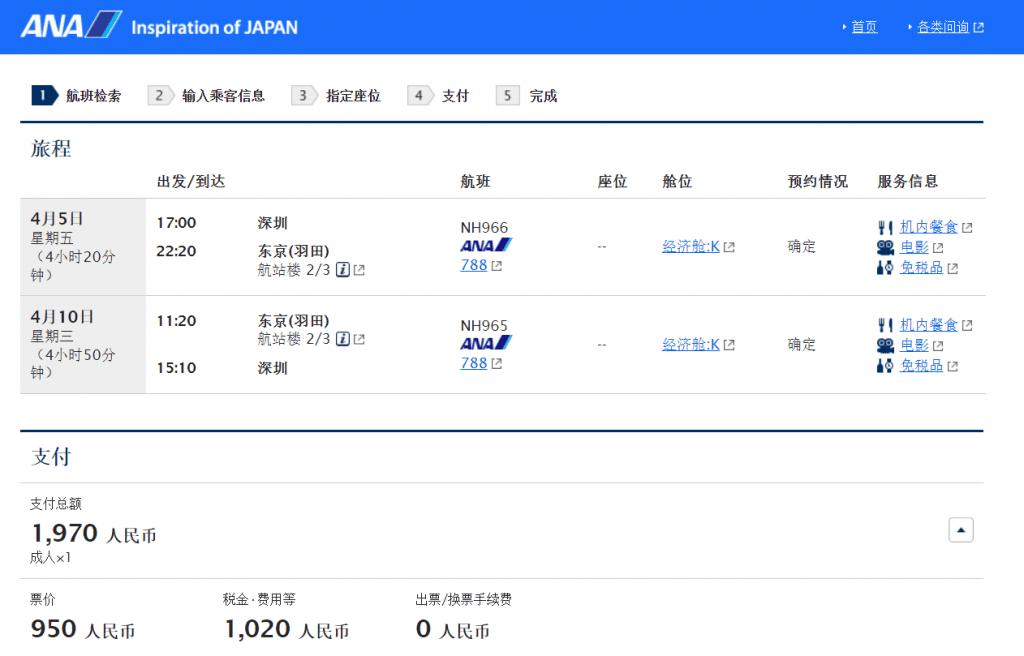This screenshot has width=1024, height=656.
Task: Open 经济舱:K link for April 10 flight
Action: pos(691,345)
